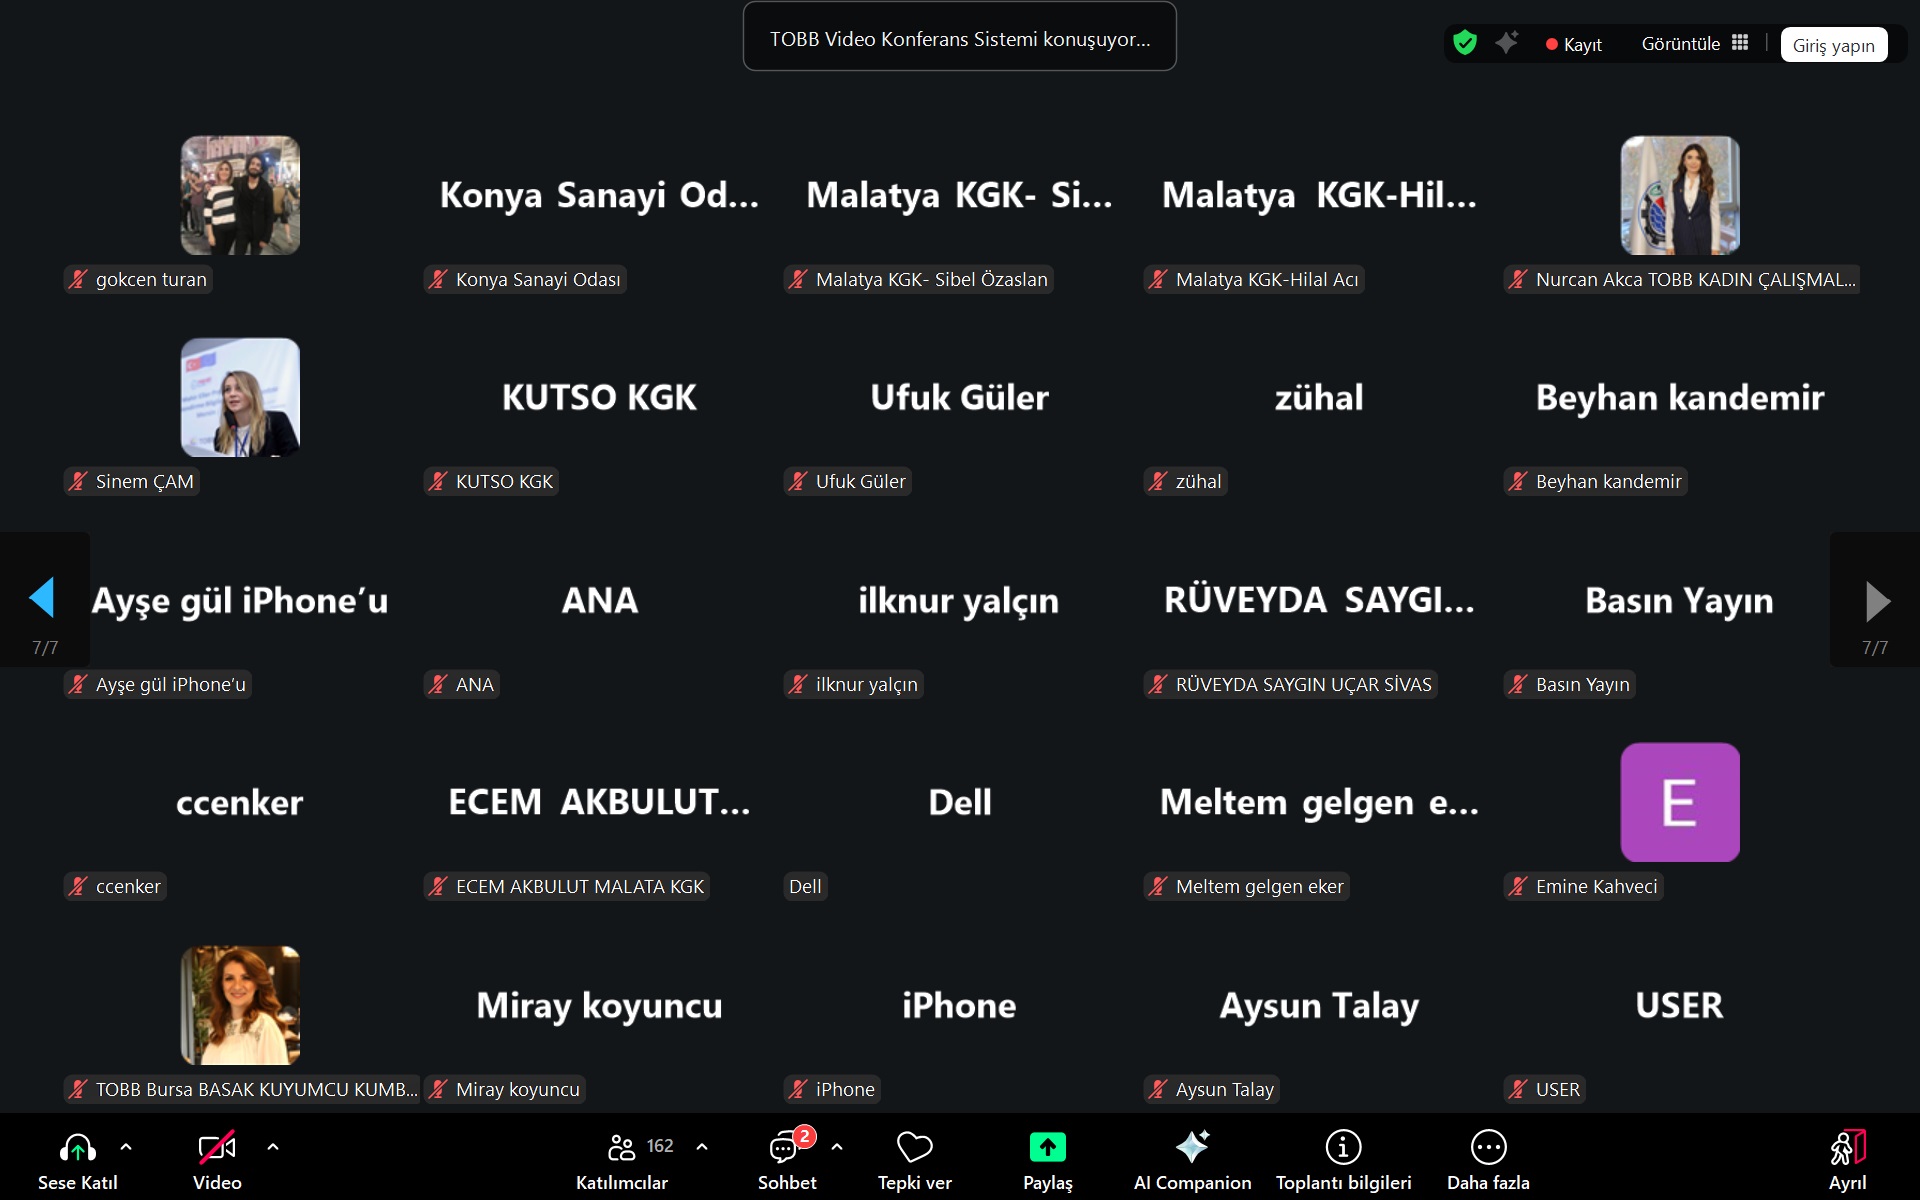Click the Giriş yapın button
Screen dimensions: 1920x1200
coord(1833,45)
